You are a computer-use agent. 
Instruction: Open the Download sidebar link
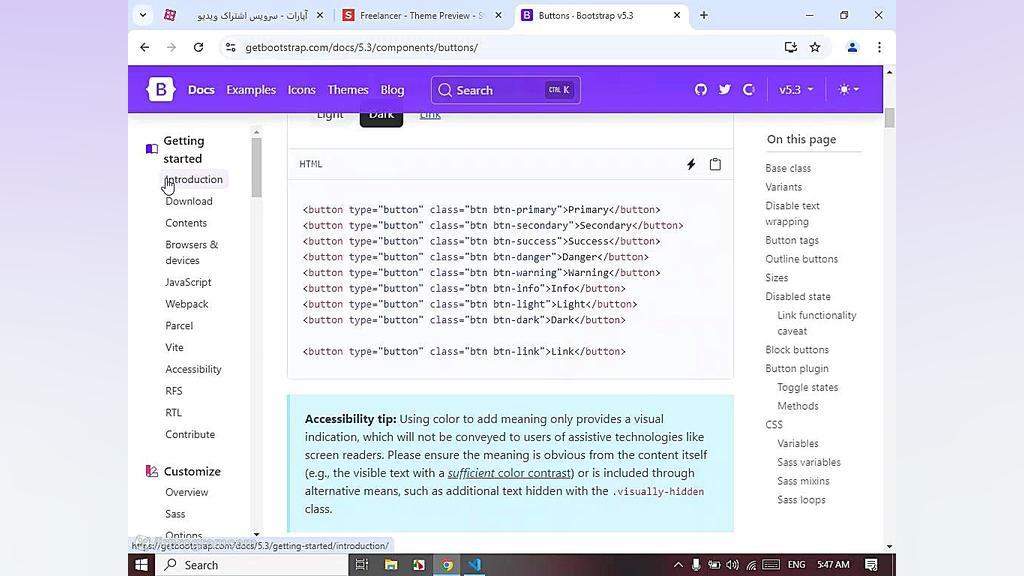pyautogui.click(x=189, y=201)
